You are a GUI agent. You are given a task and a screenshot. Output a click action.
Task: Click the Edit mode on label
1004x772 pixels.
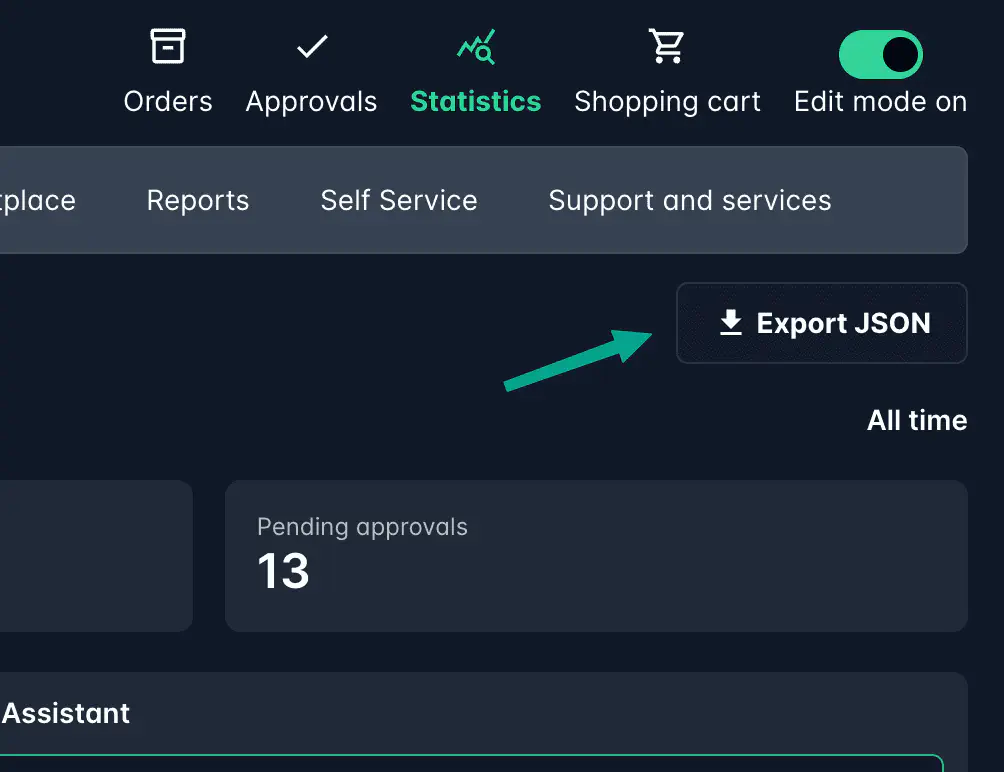click(x=880, y=100)
